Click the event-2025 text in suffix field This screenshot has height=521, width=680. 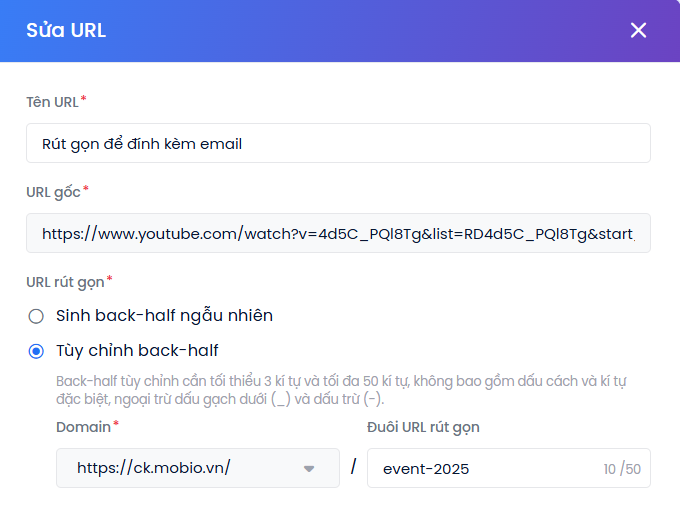coord(426,469)
